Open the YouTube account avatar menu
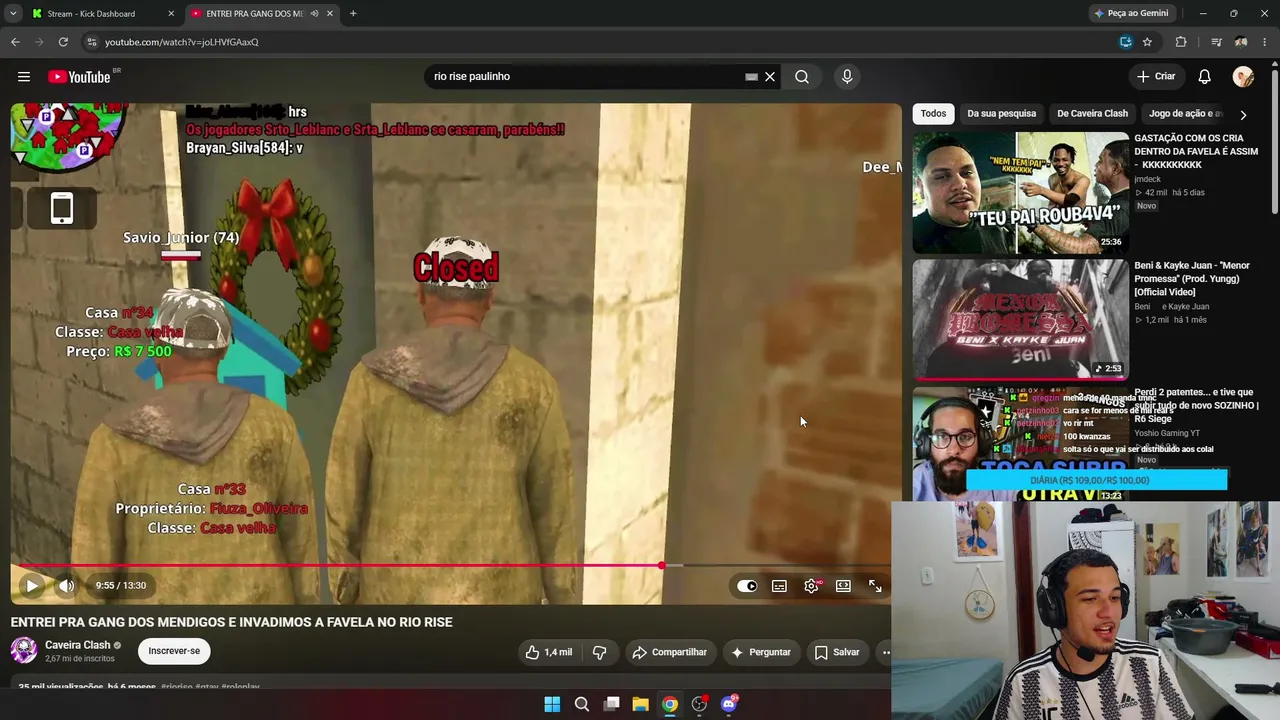Screen dimensions: 1280x720 coord(1243,77)
